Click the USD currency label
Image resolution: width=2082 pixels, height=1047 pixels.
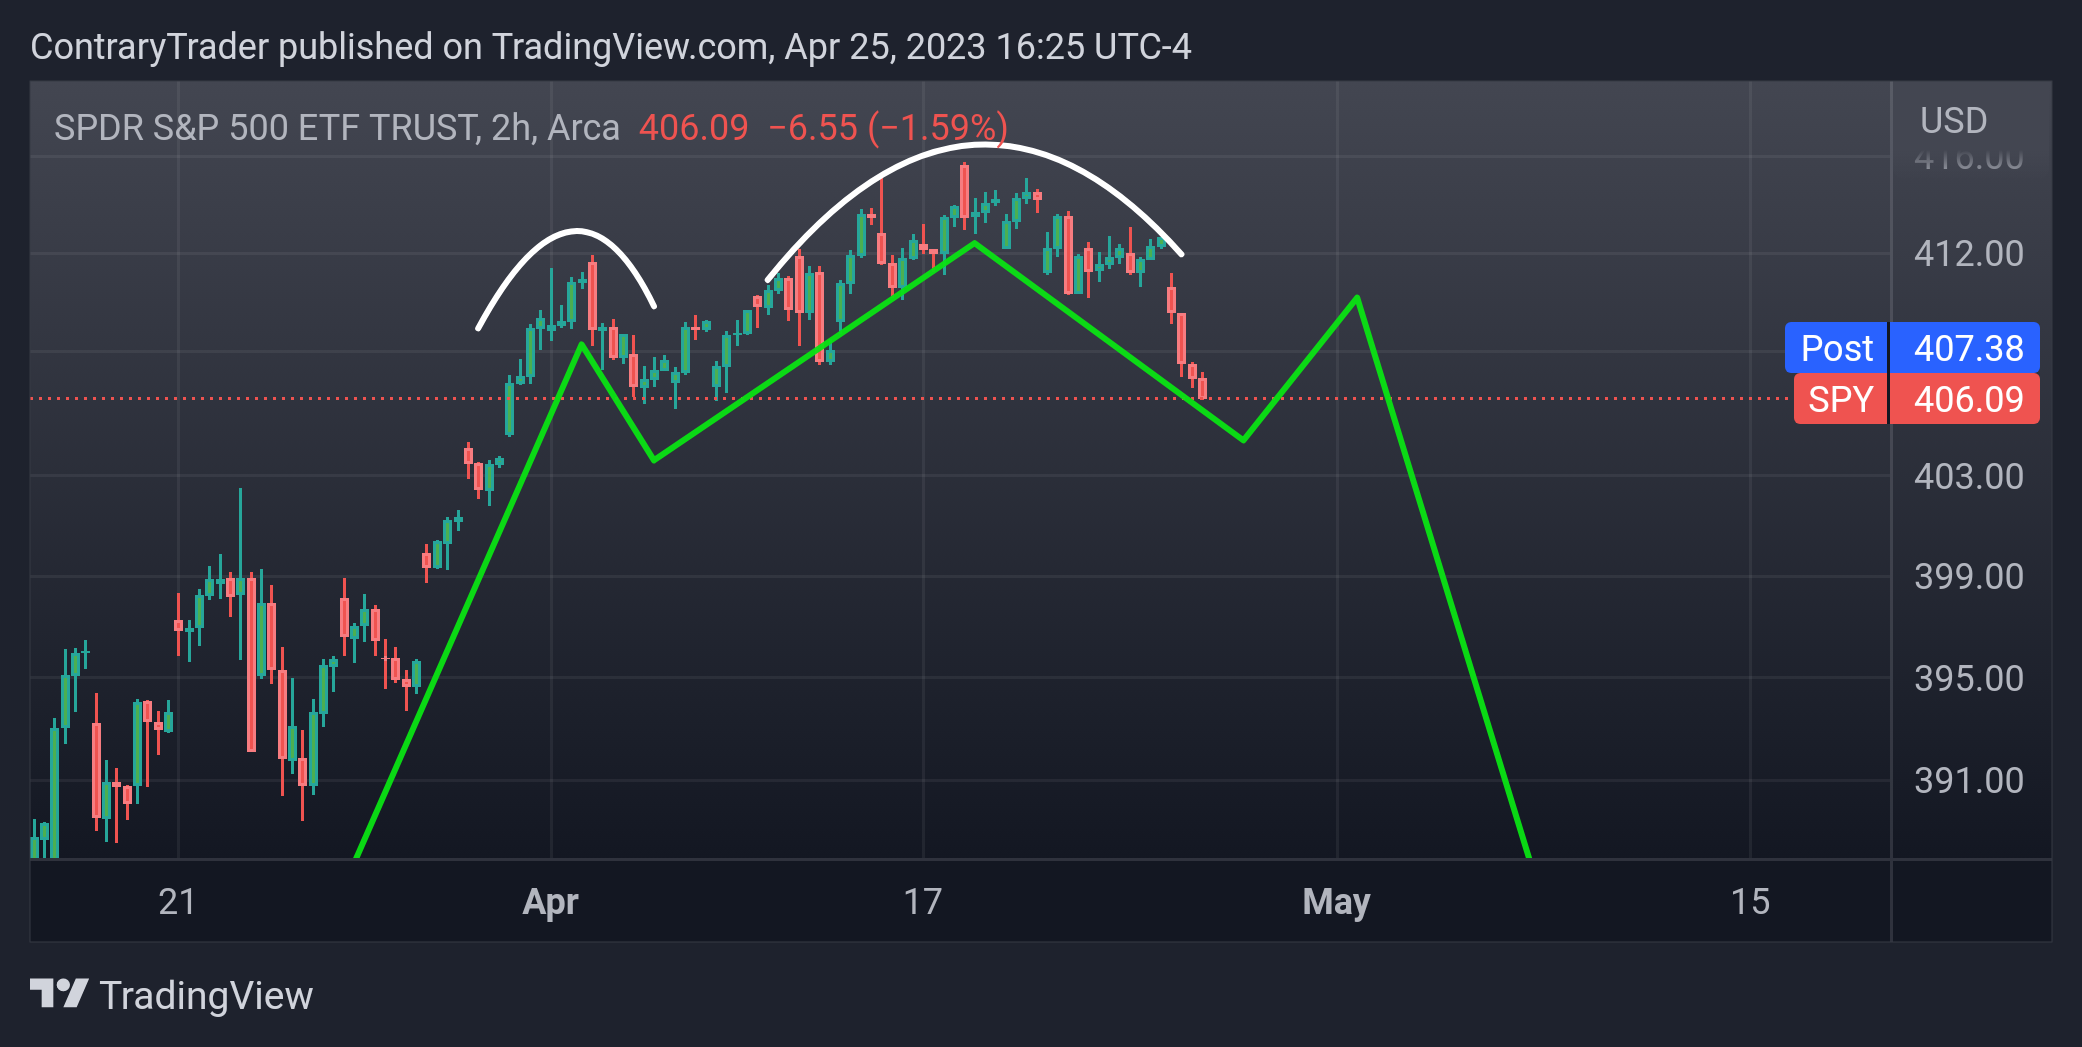1953,121
